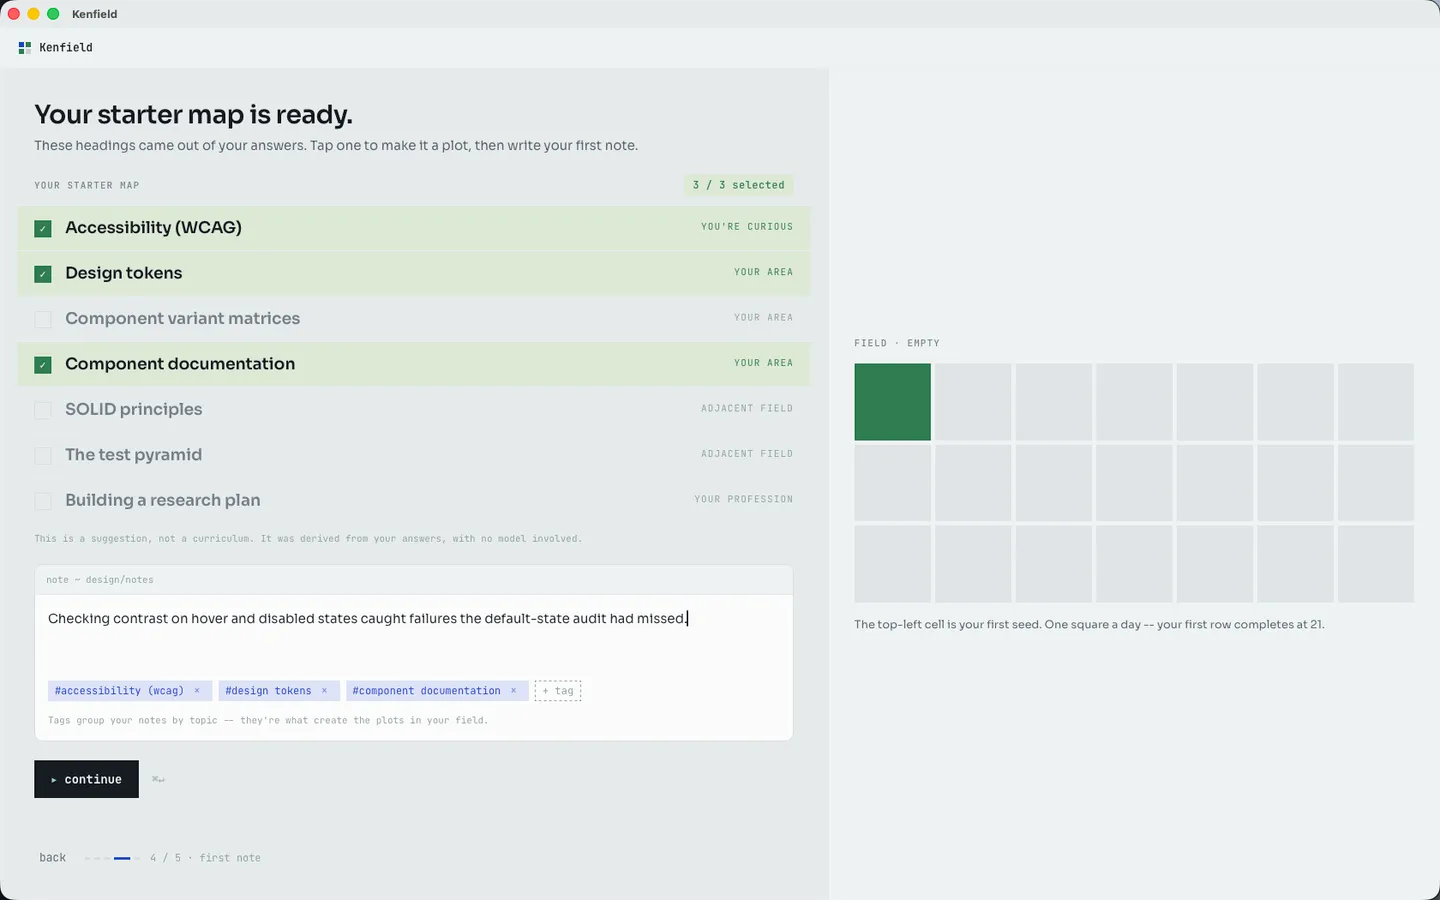Click the "YOUR PROFESSION" label
This screenshot has width=1440, height=900.
[744, 499]
